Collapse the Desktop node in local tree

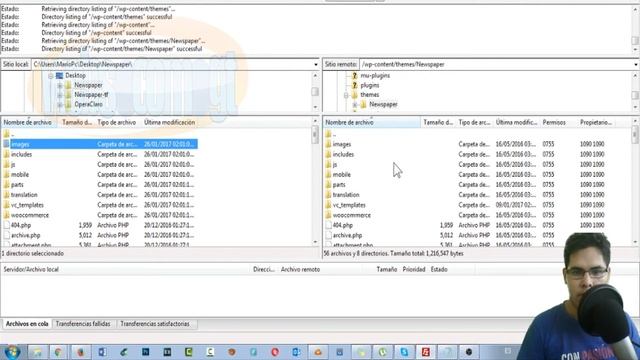point(51,76)
